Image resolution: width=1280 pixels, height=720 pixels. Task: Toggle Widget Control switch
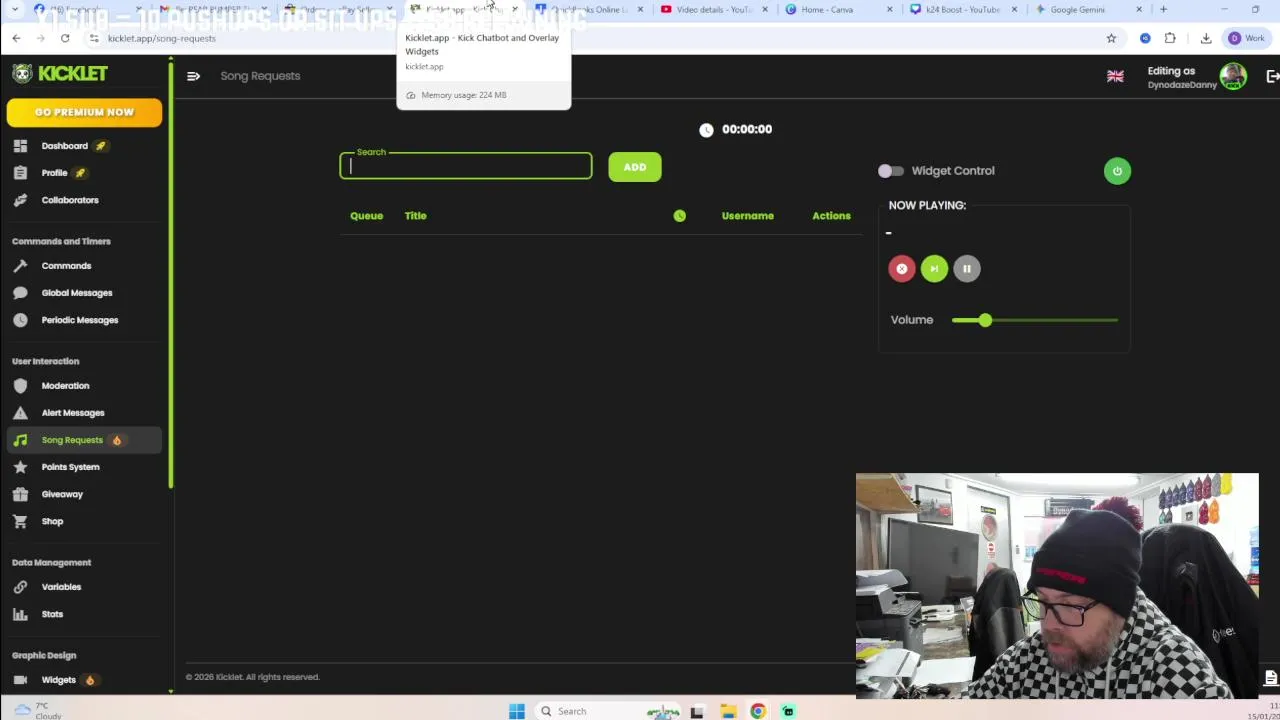pyautogui.click(x=890, y=171)
